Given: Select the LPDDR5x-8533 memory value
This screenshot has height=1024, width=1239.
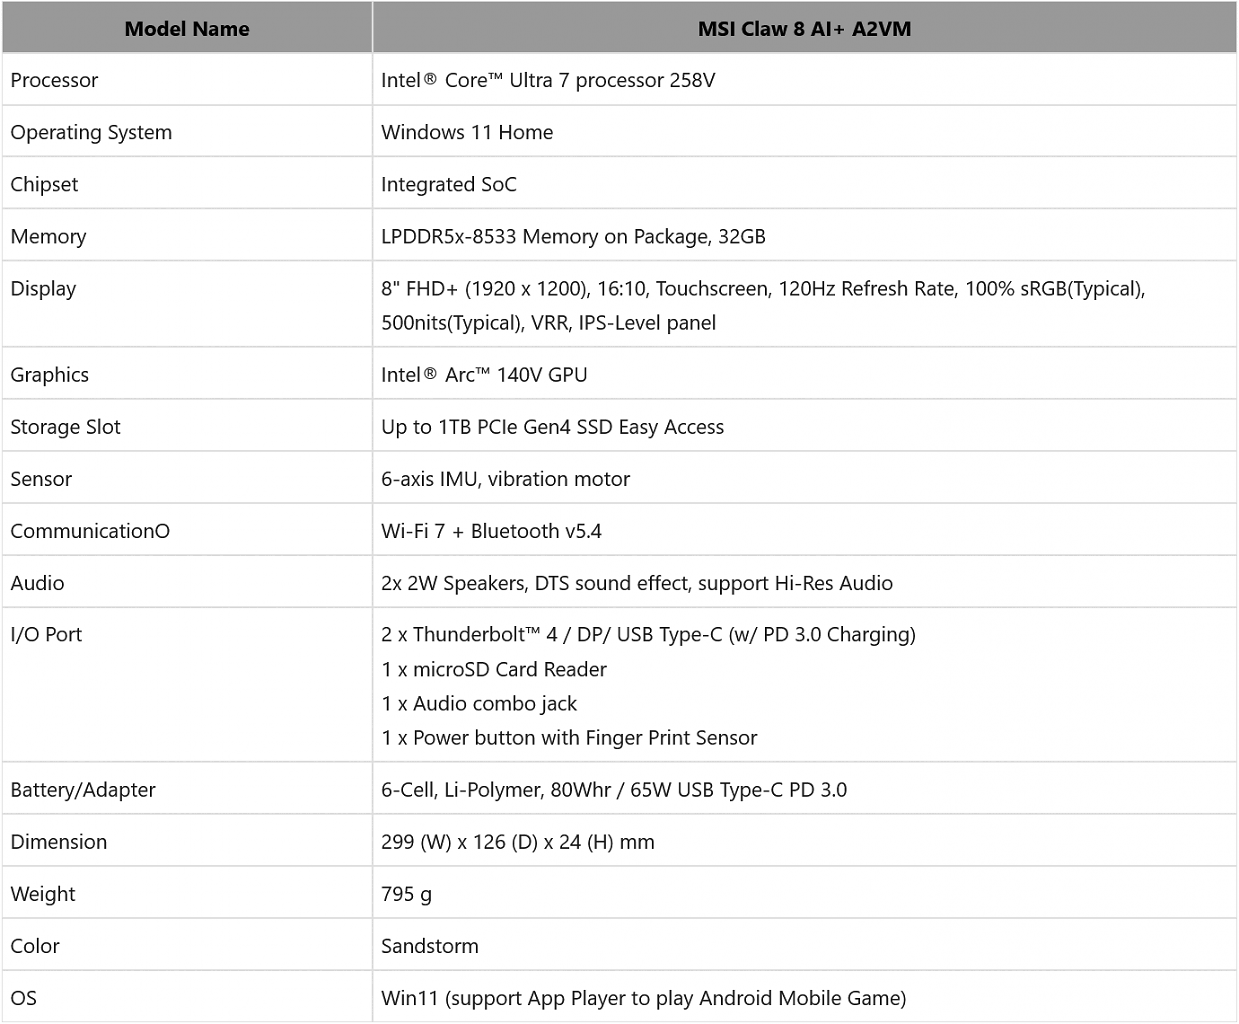Looking at the screenshot, I should [573, 236].
